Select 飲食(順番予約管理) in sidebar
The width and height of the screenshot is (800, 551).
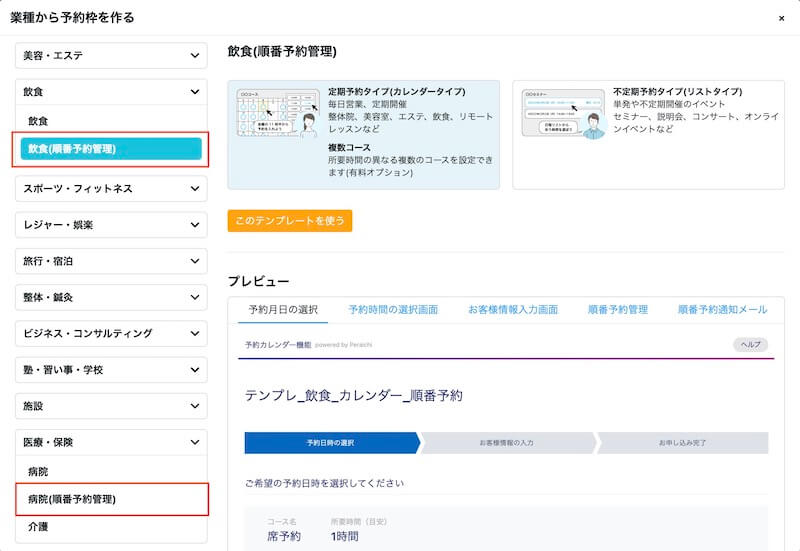pyautogui.click(x=111, y=149)
